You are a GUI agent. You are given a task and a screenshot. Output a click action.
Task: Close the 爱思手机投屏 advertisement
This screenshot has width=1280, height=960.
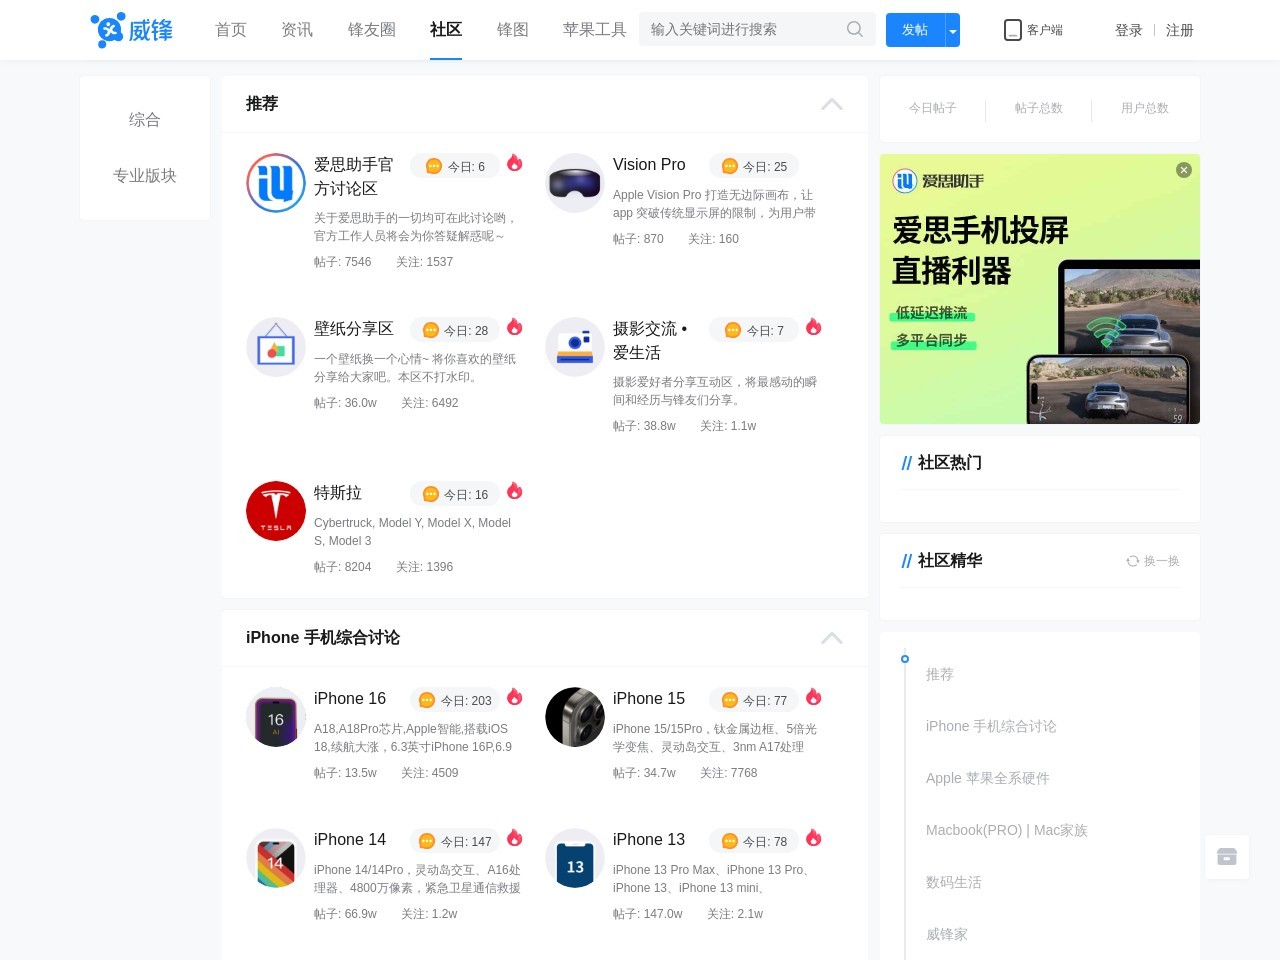pos(1183,169)
